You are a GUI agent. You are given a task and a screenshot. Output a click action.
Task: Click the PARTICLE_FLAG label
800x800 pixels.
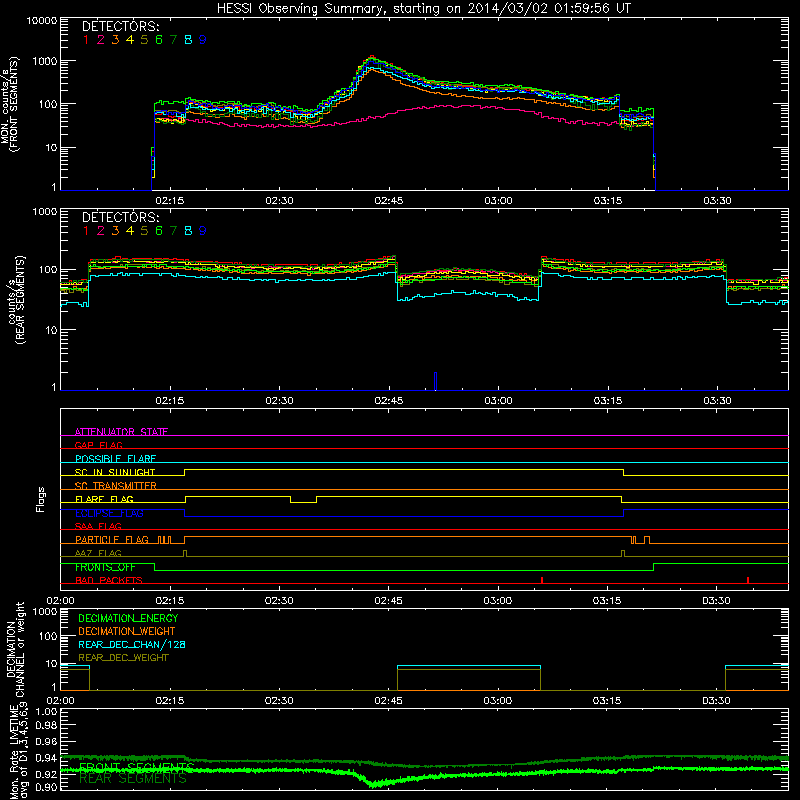point(112,539)
